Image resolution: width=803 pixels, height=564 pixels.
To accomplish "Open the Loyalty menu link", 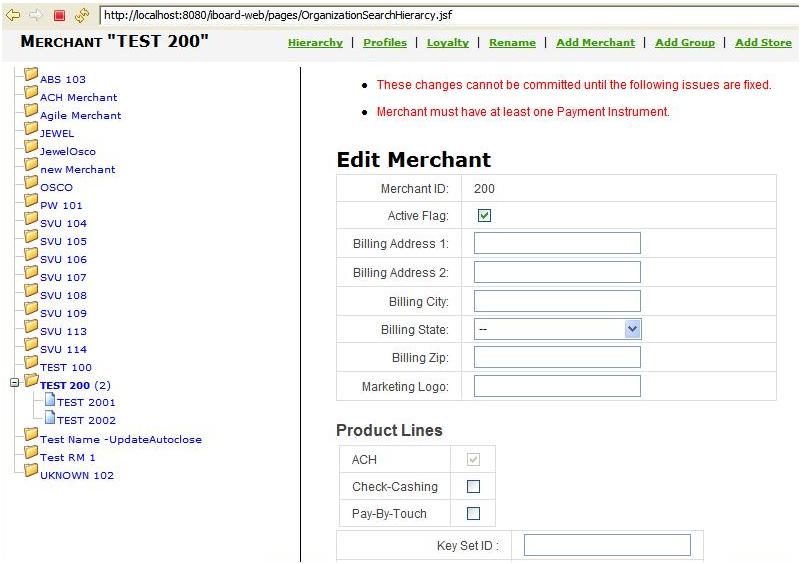I will (x=448, y=43).
